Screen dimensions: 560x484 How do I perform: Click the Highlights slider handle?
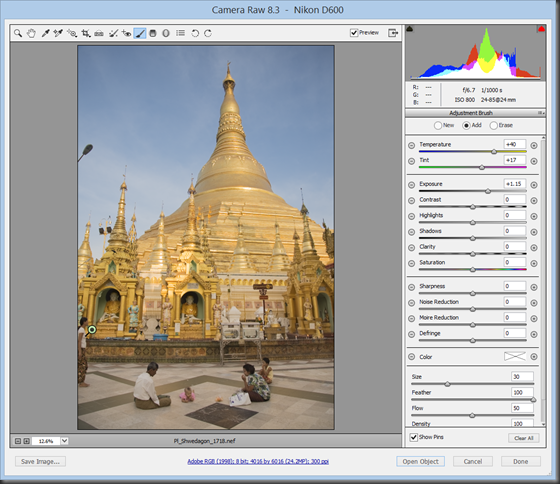tap(472, 223)
